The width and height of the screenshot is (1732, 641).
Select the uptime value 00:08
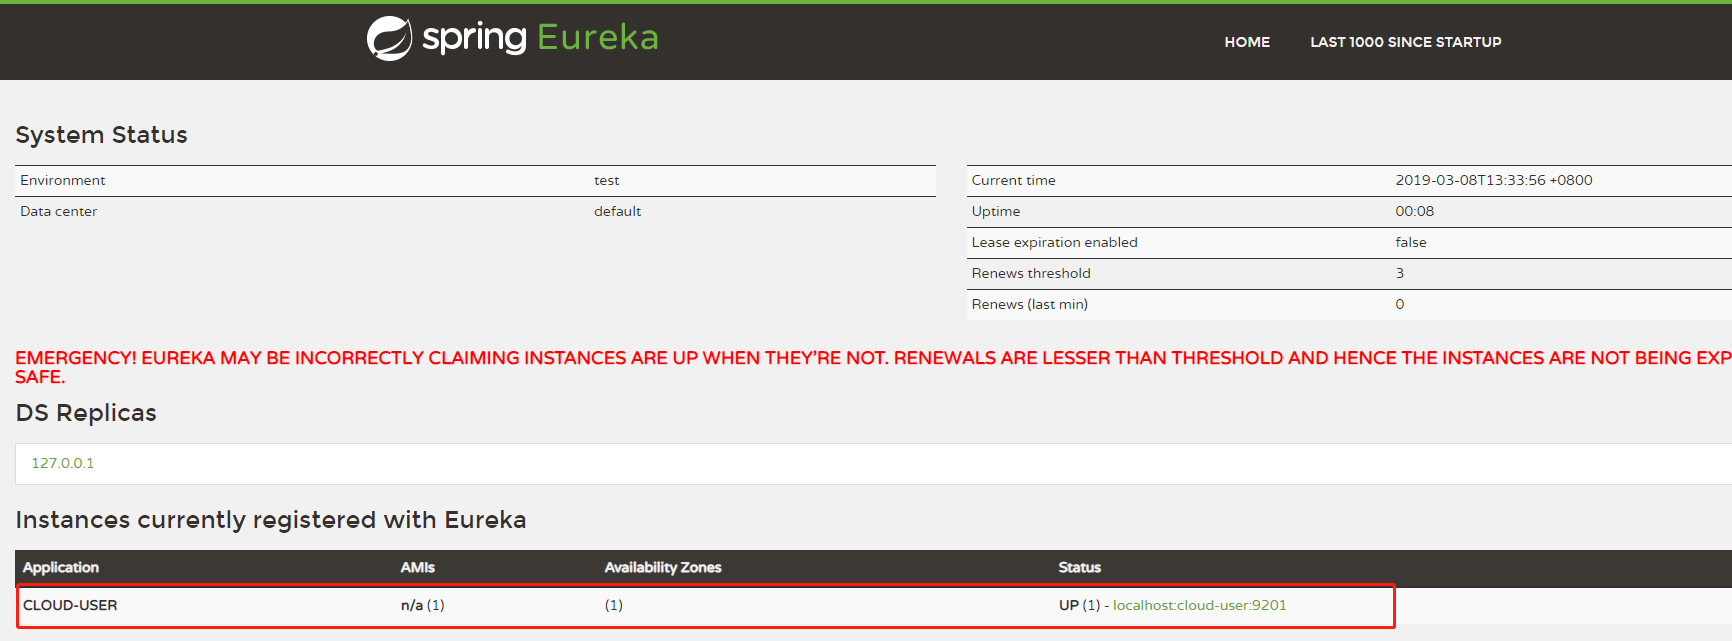[x=1414, y=211]
